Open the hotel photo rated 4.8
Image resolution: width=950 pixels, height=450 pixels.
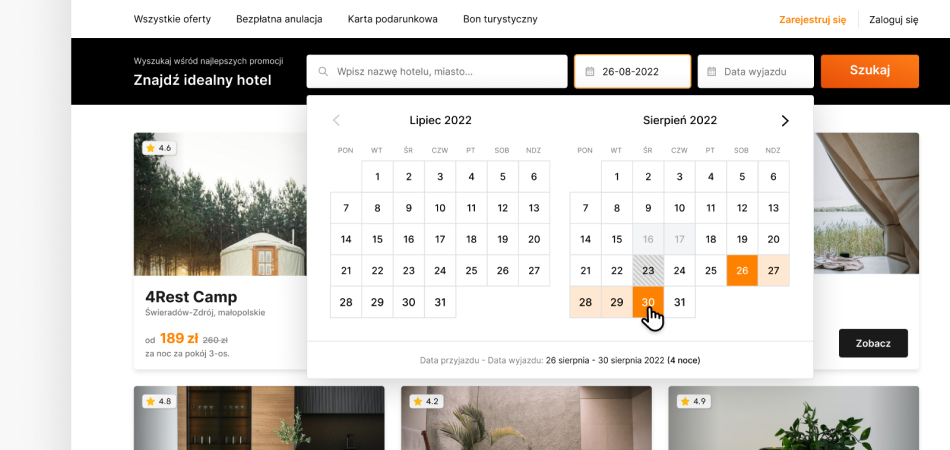point(259,418)
